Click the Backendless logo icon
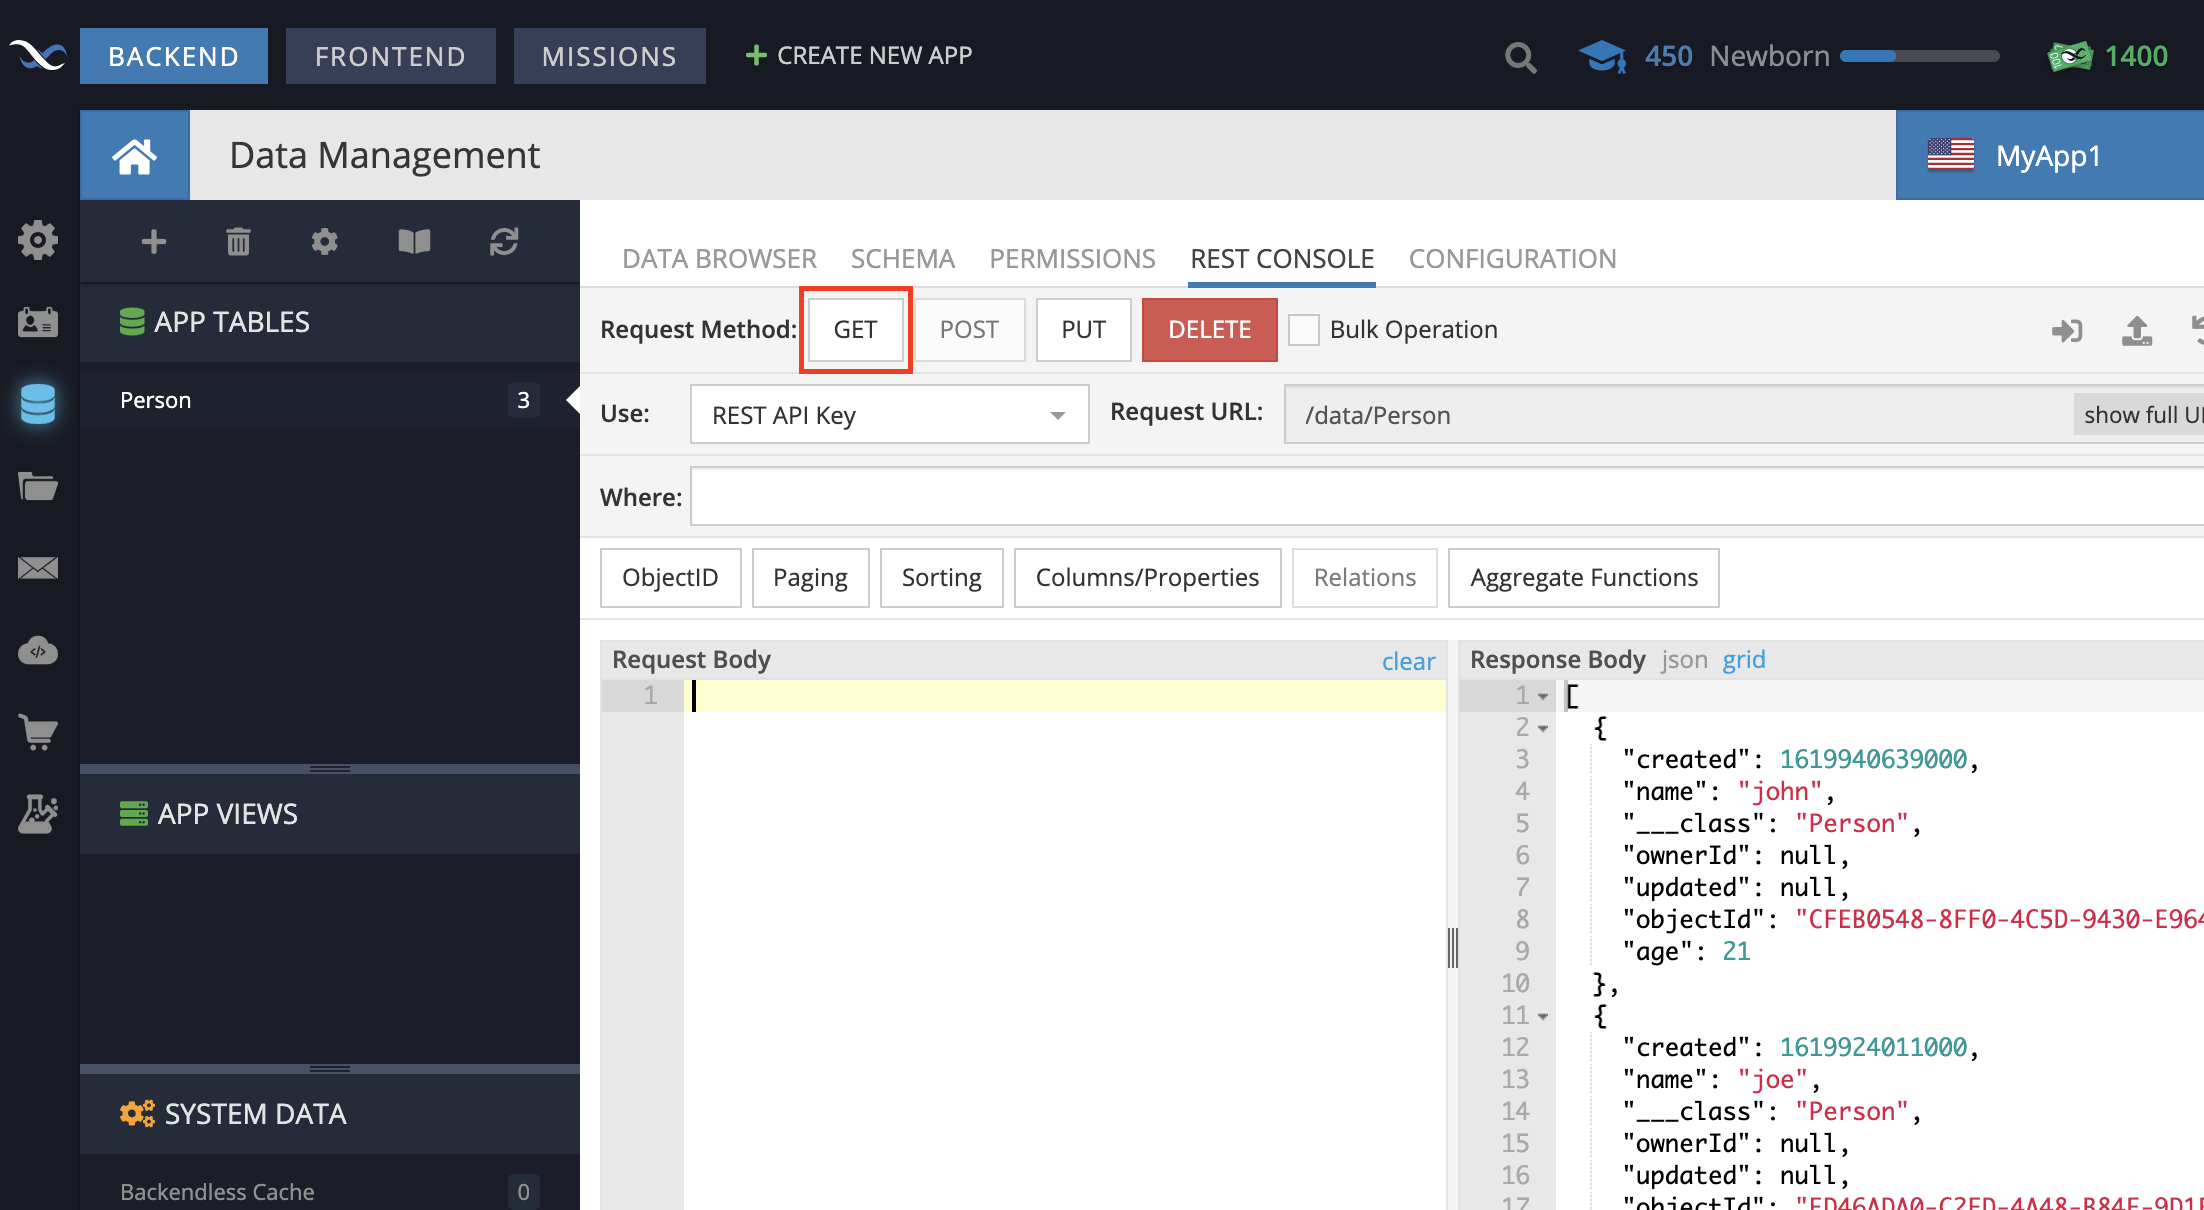2204x1210 pixels. click(38, 55)
